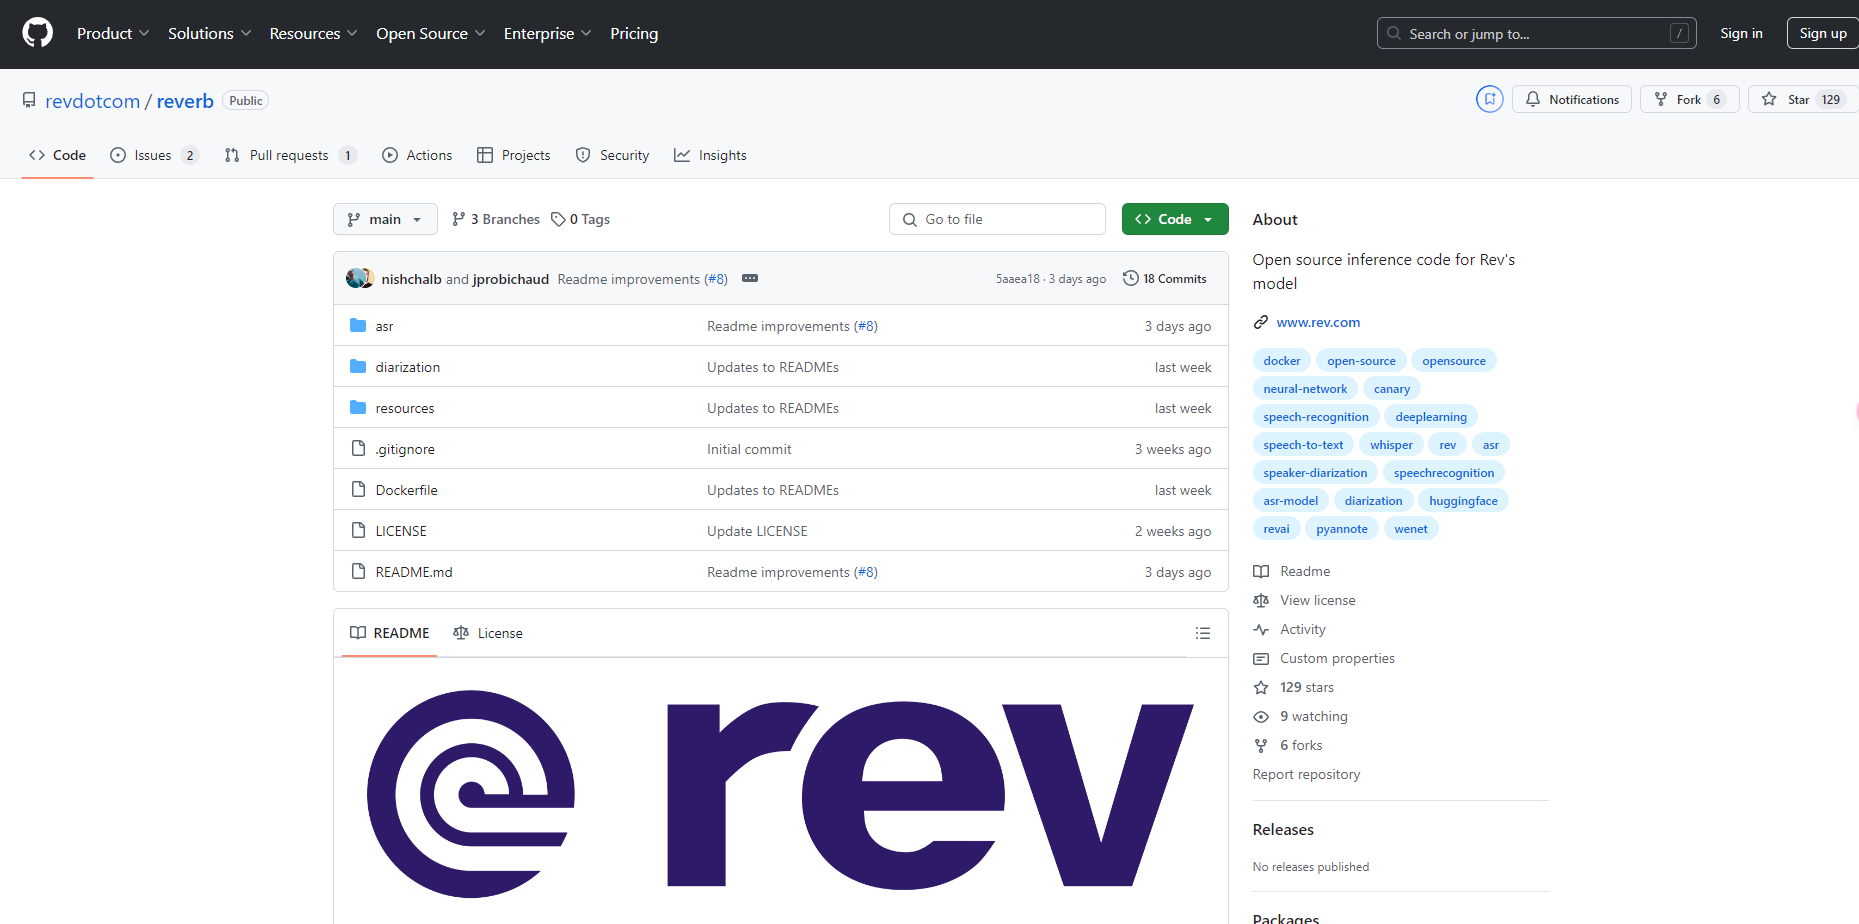Image resolution: width=1859 pixels, height=924 pixels.
Task: Switch to the Projects tab
Action: [x=513, y=155]
